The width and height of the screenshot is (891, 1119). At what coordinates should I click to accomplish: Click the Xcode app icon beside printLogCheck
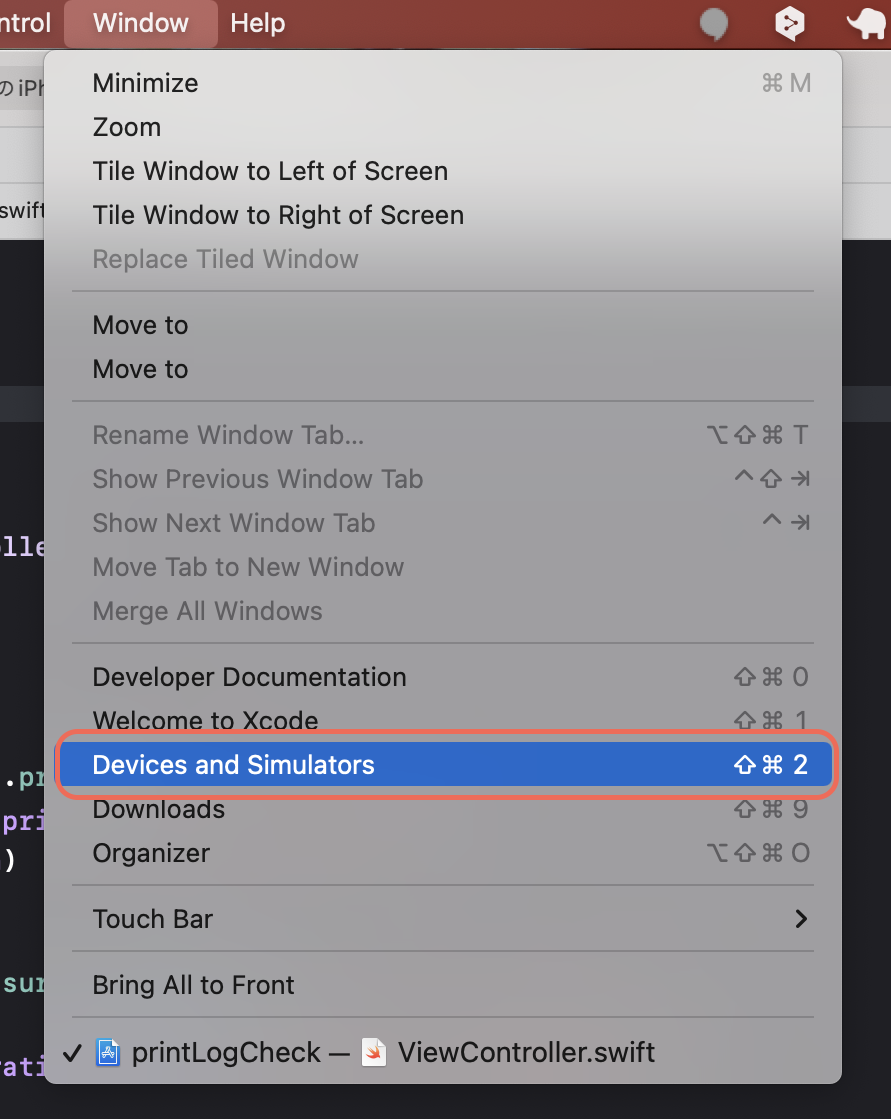[x=110, y=1052]
